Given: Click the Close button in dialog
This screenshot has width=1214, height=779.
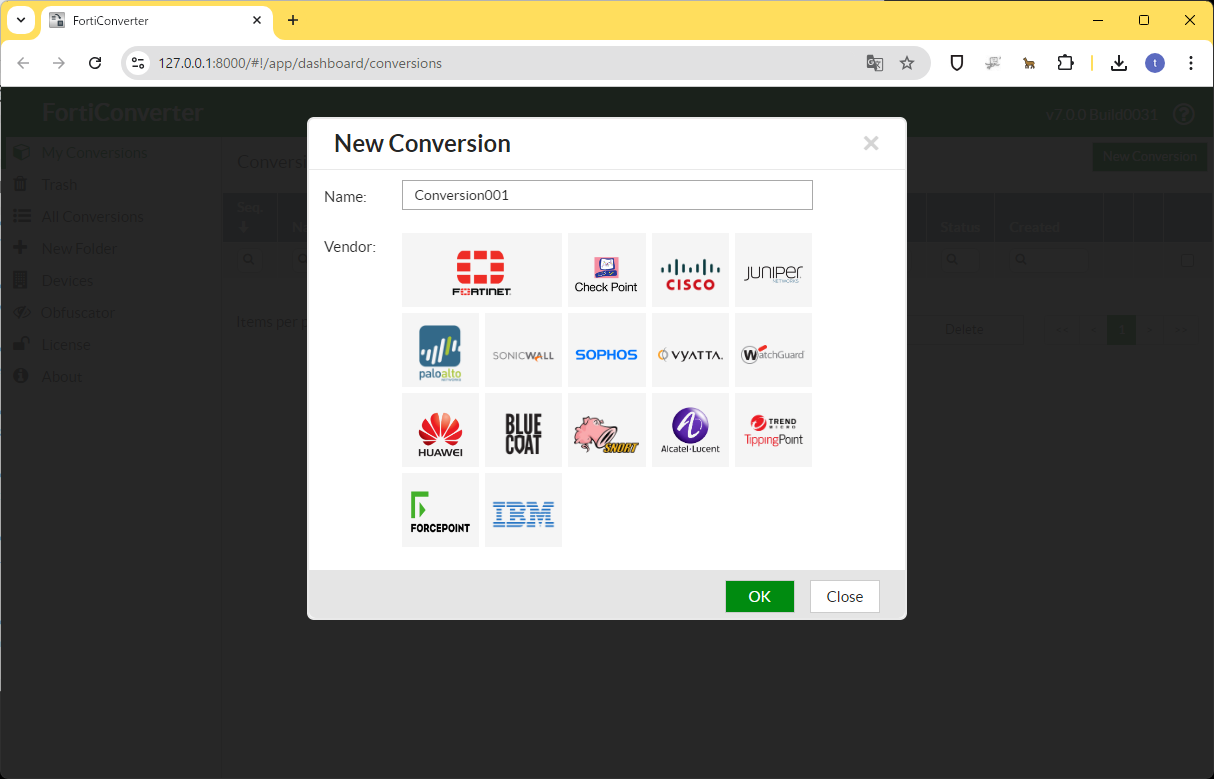Looking at the screenshot, I should pos(844,596).
